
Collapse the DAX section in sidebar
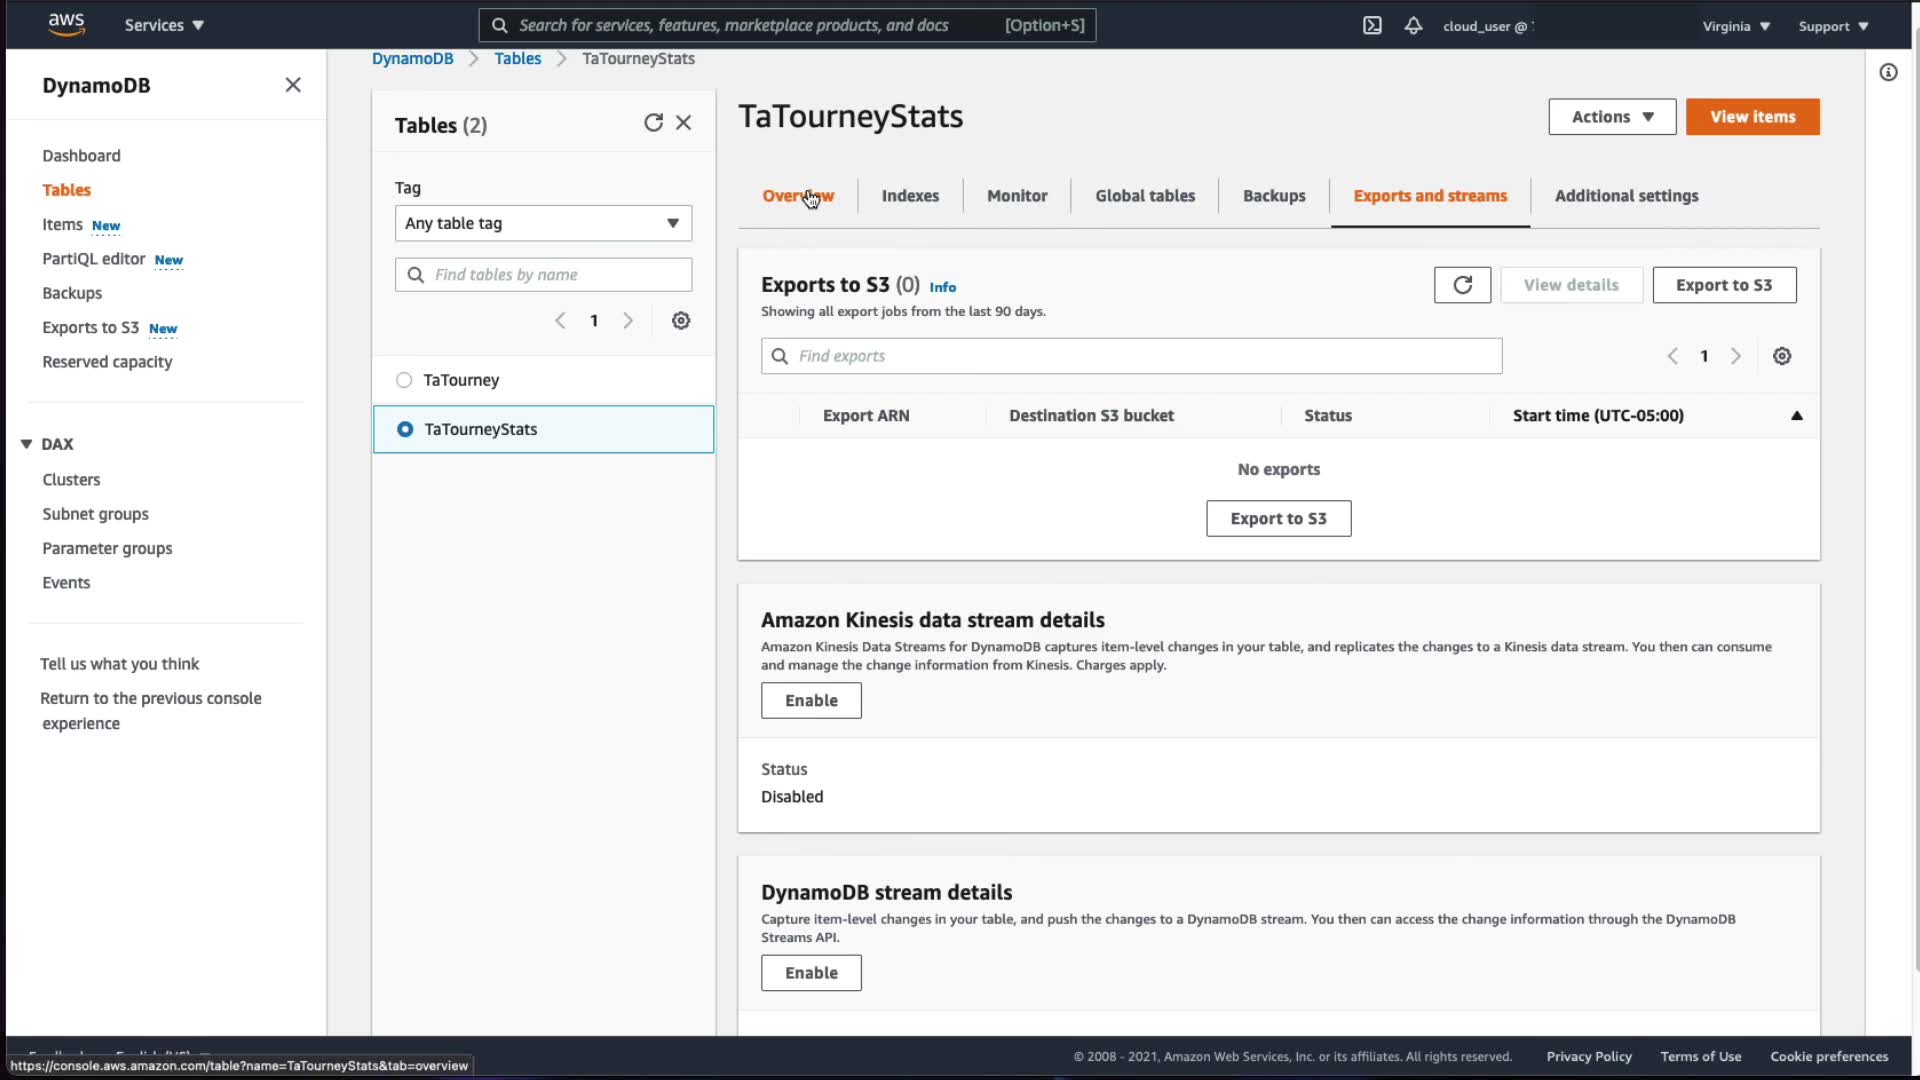click(x=27, y=444)
